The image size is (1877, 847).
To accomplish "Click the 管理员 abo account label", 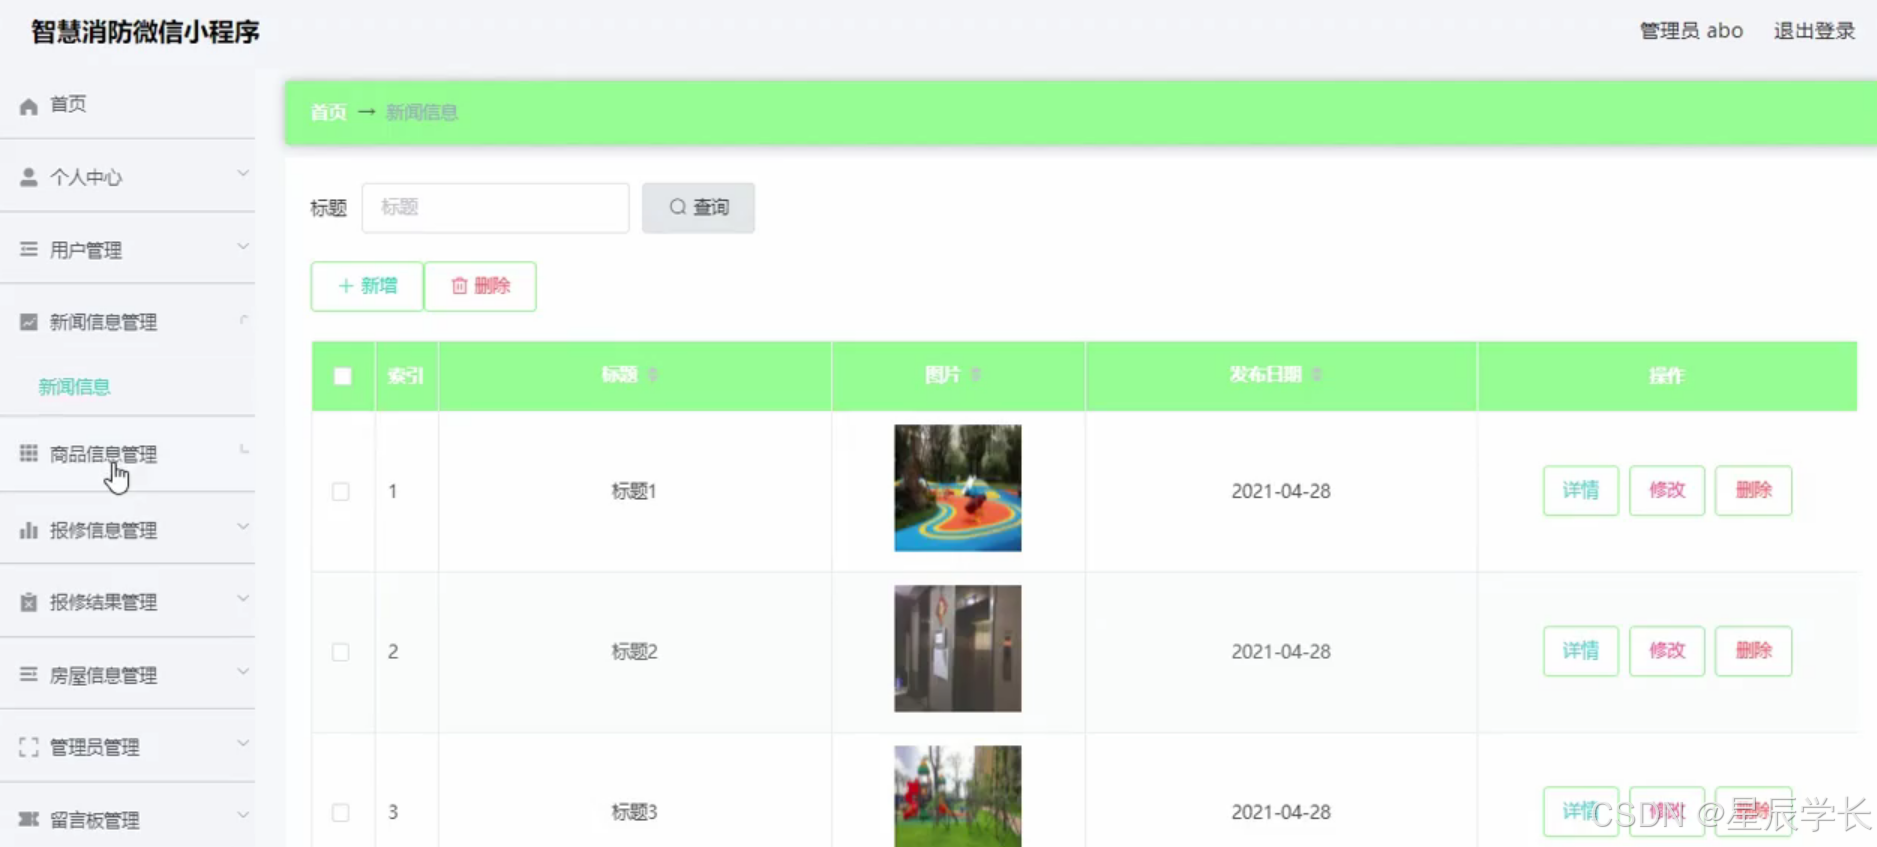I will tap(1691, 31).
